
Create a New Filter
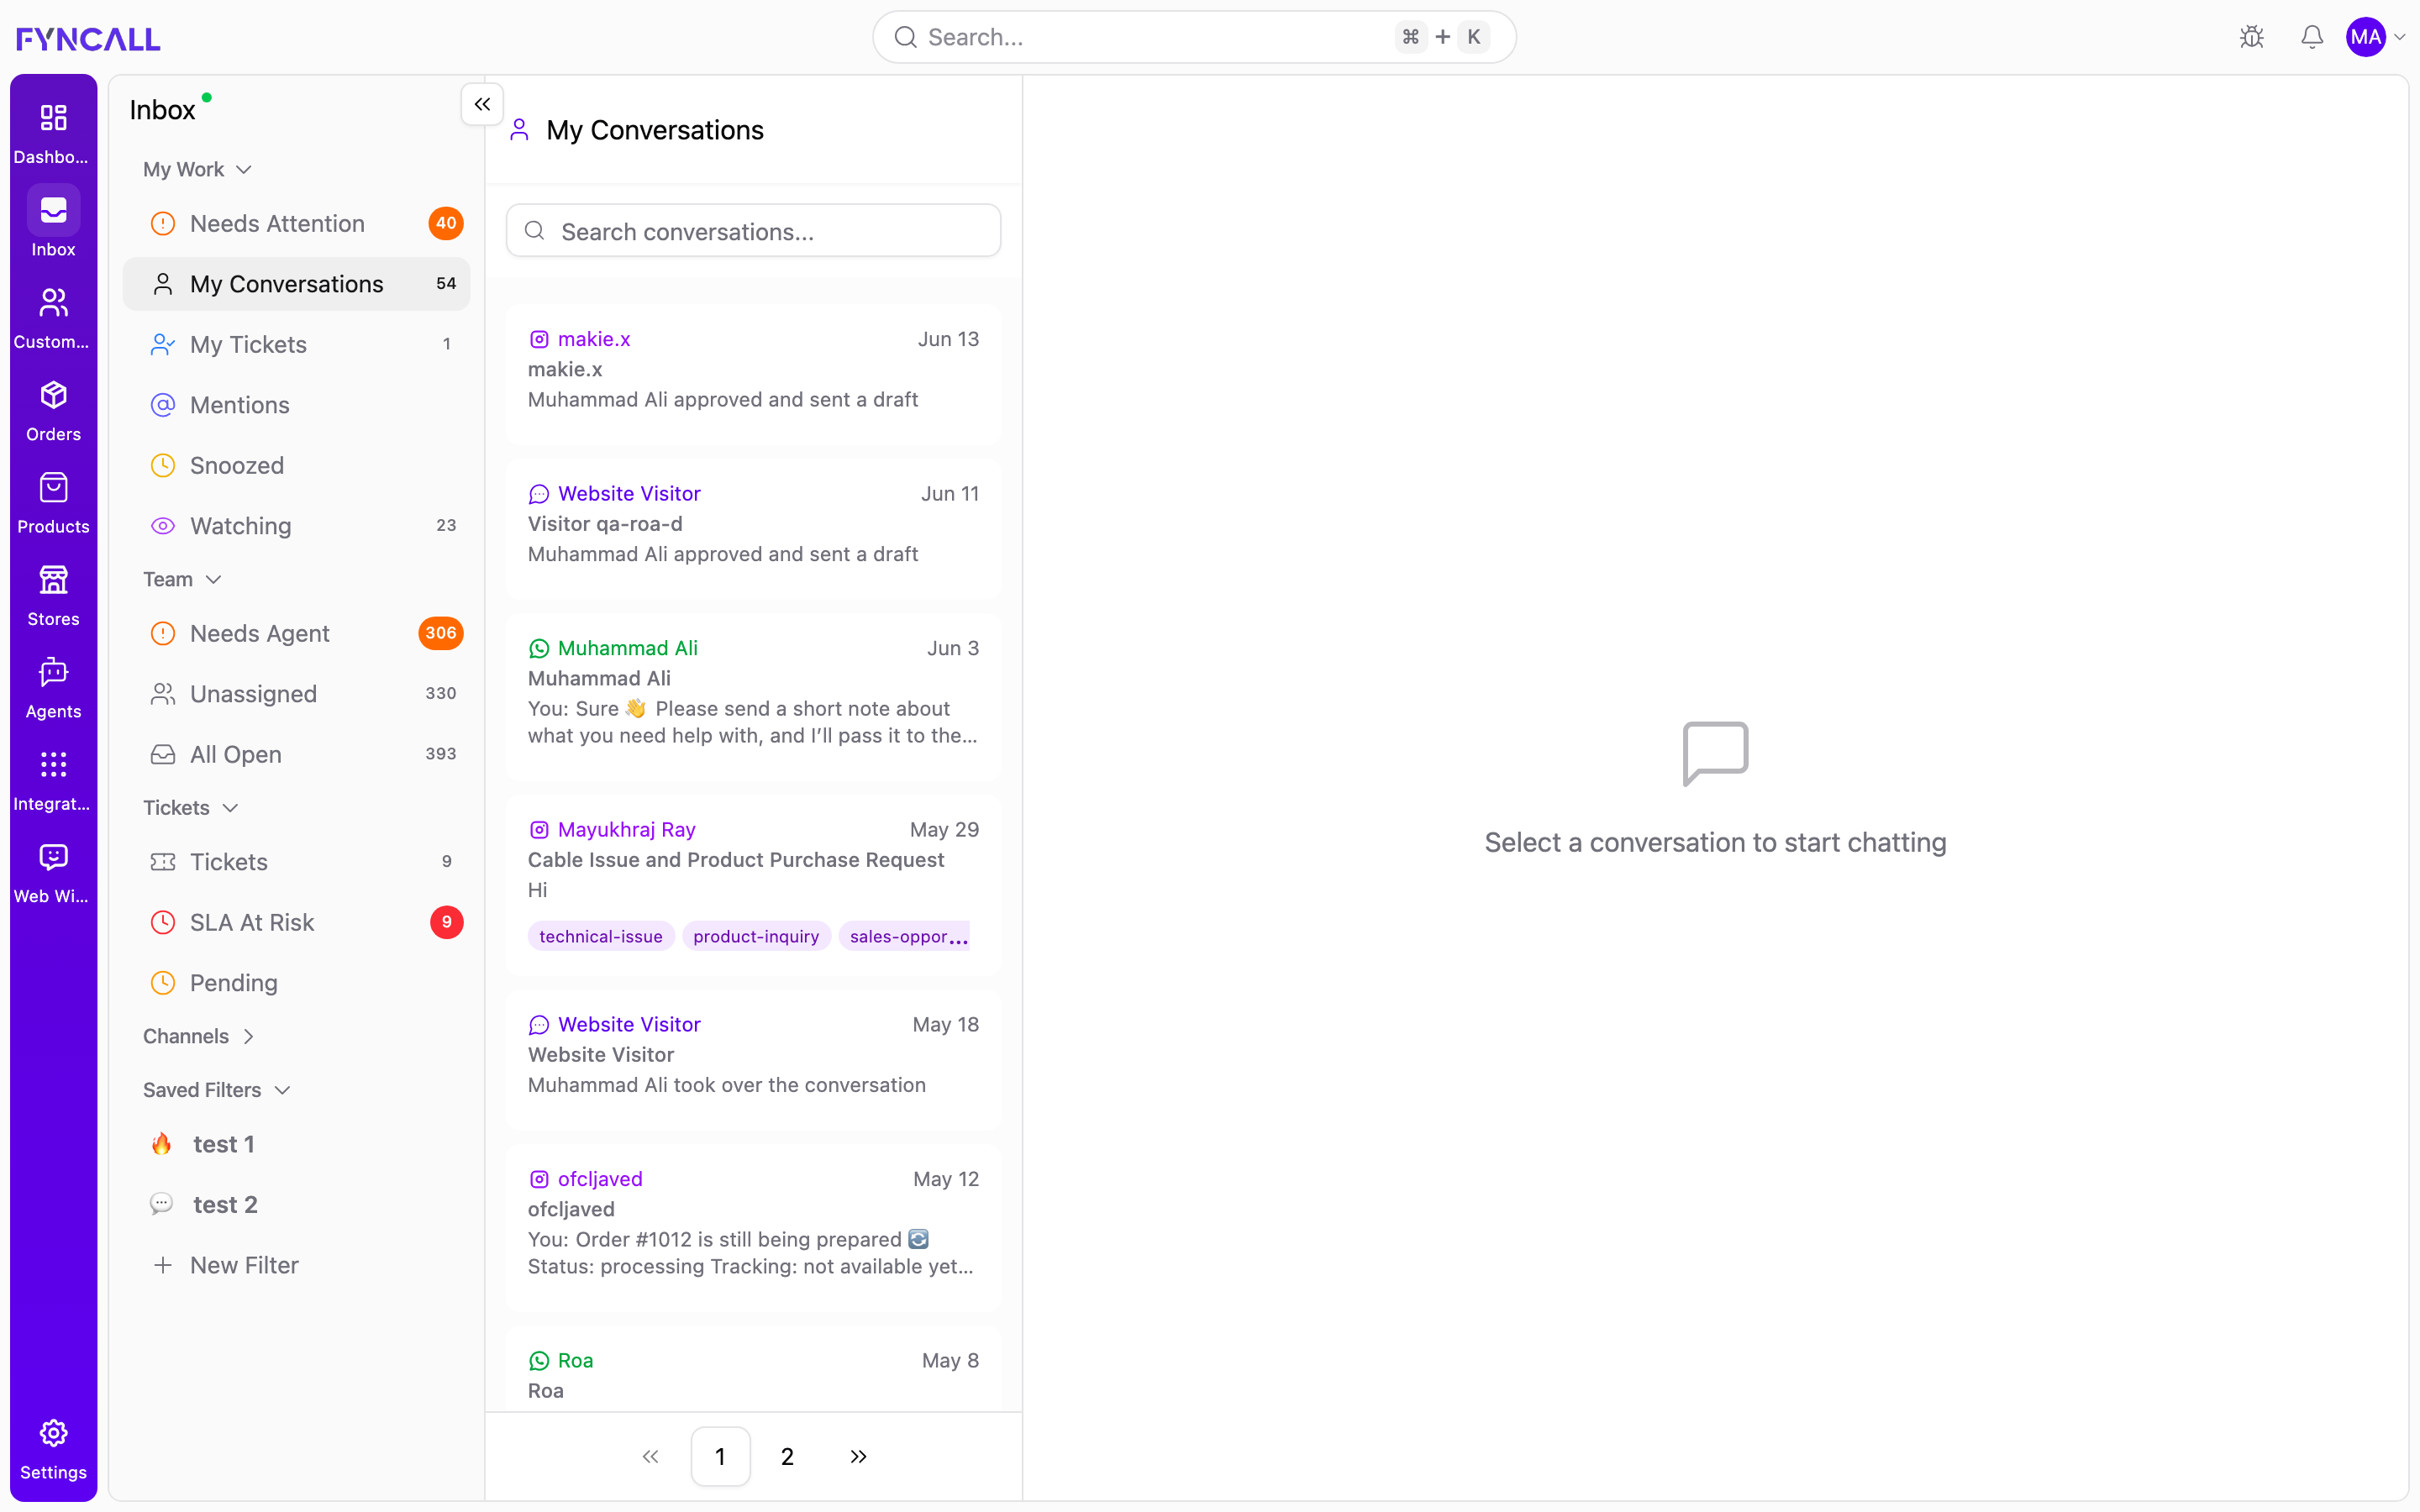click(296, 1265)
